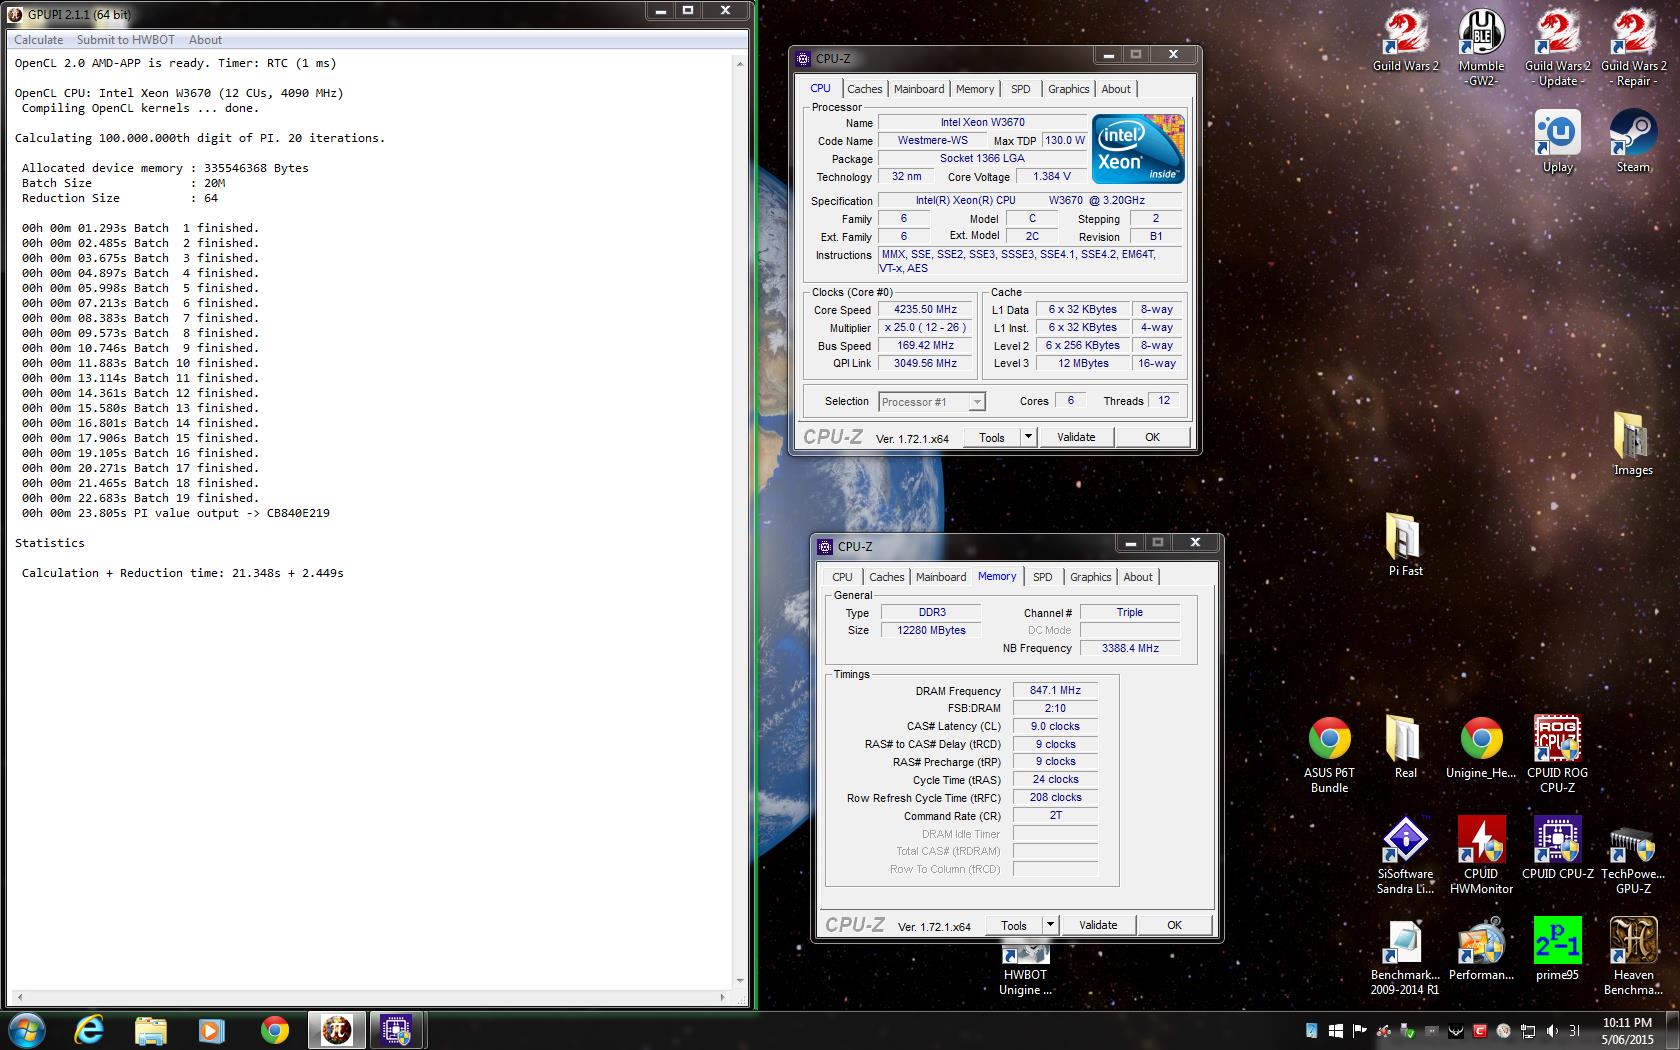This screenshot has height=1050, width=1680.
Task: Open Internet Explorer in taskbar
Action: coord(89,1030)
